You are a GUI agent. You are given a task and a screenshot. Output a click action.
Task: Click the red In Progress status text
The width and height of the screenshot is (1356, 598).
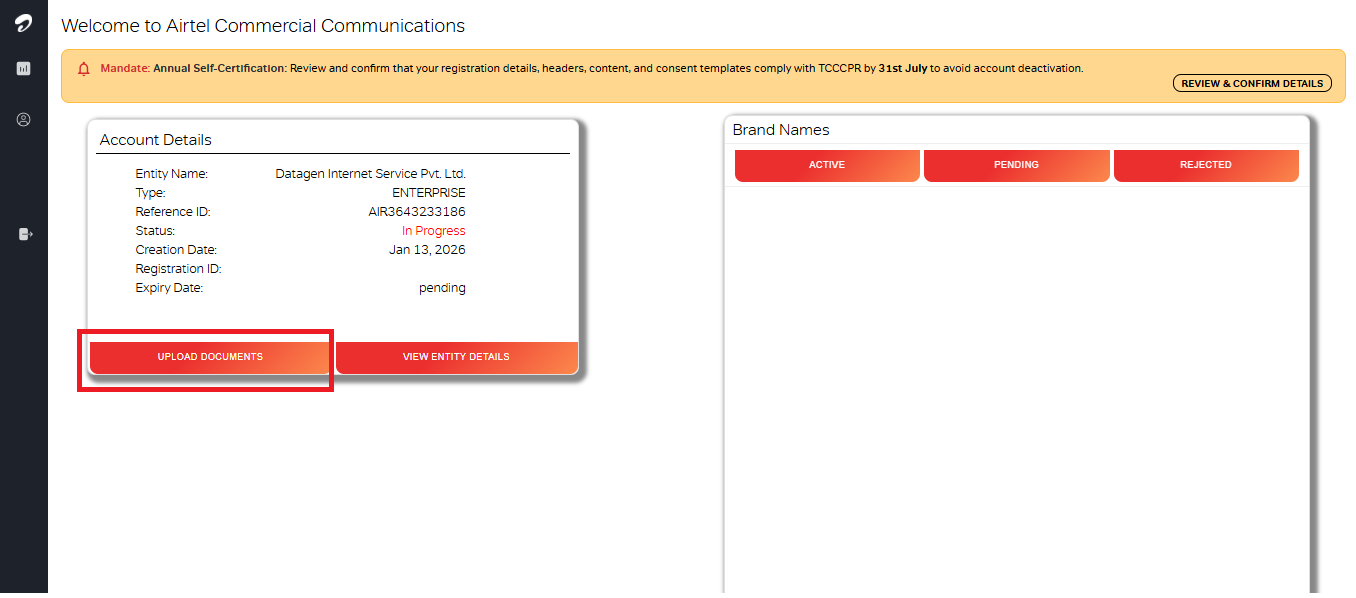(x=433, y=231)
